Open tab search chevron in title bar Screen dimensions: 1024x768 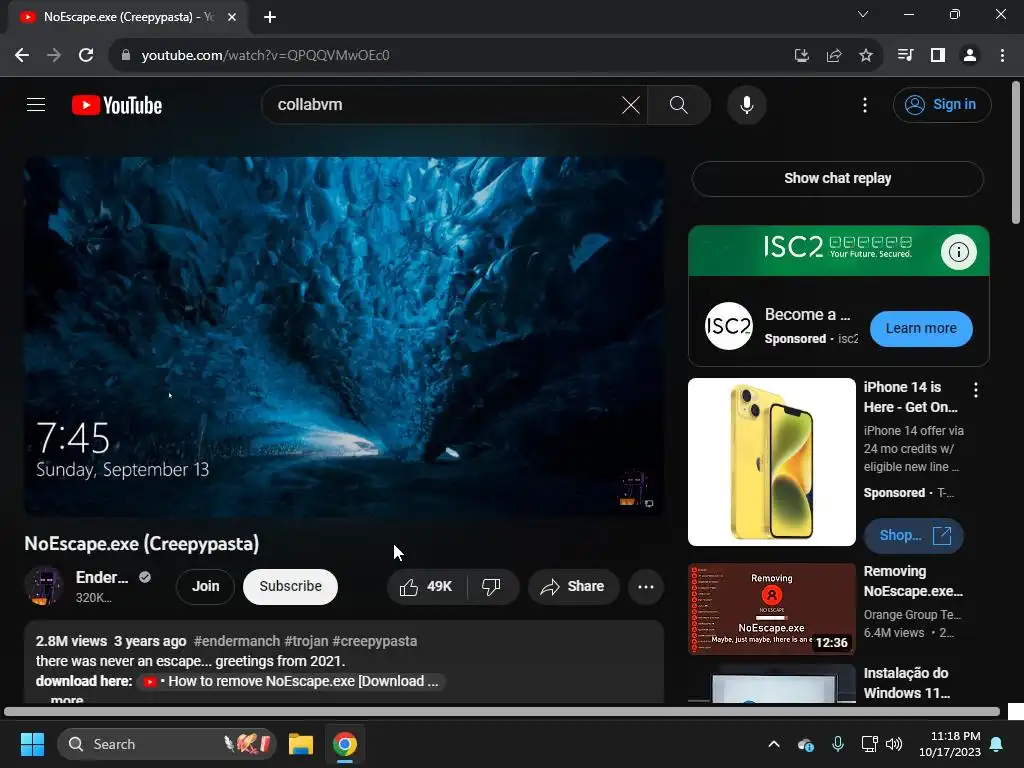pyautogui.click(x=863, y=14)
